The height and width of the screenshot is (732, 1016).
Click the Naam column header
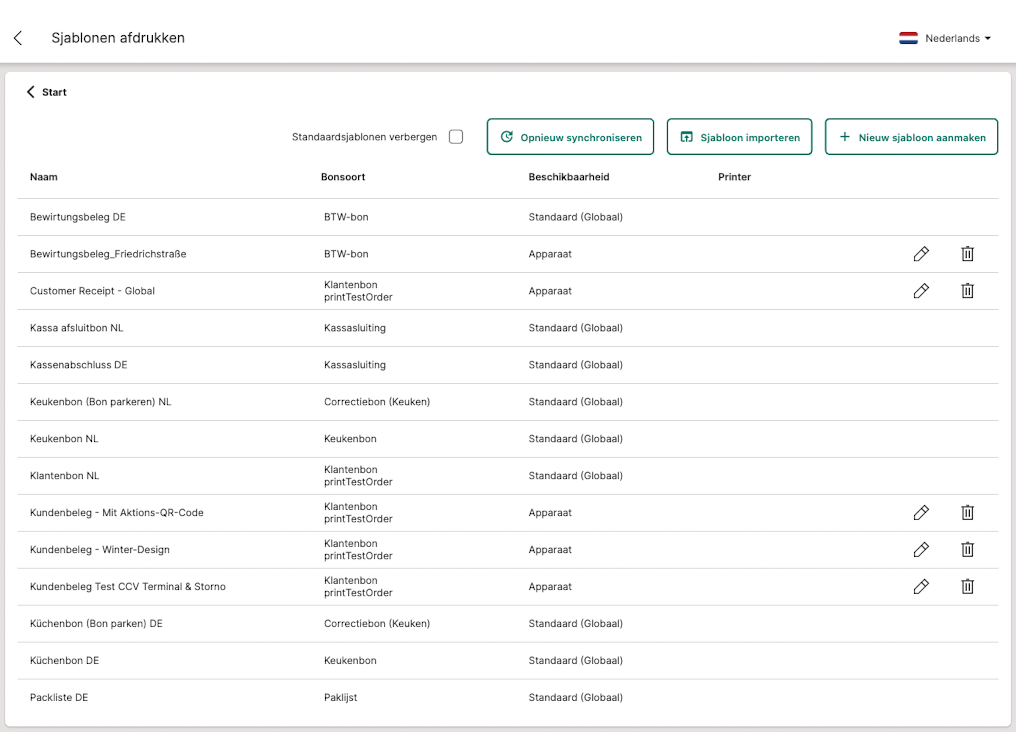pyautogui.click(x=44, y=177)
